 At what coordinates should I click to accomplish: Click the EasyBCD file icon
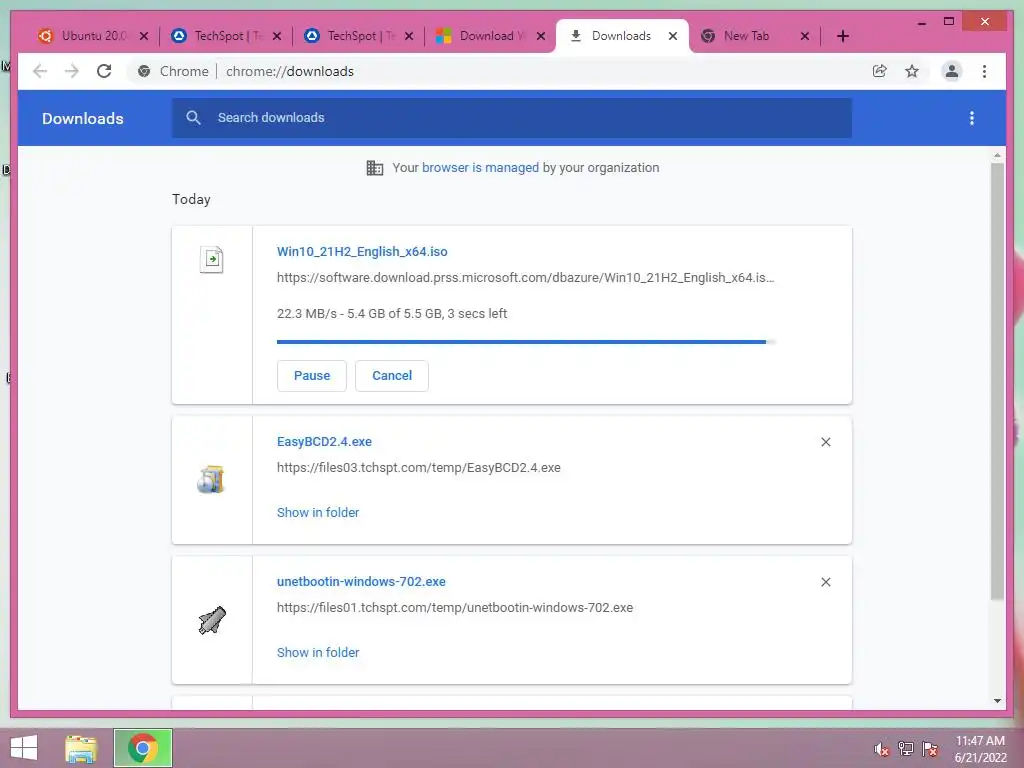click(211, 479)
